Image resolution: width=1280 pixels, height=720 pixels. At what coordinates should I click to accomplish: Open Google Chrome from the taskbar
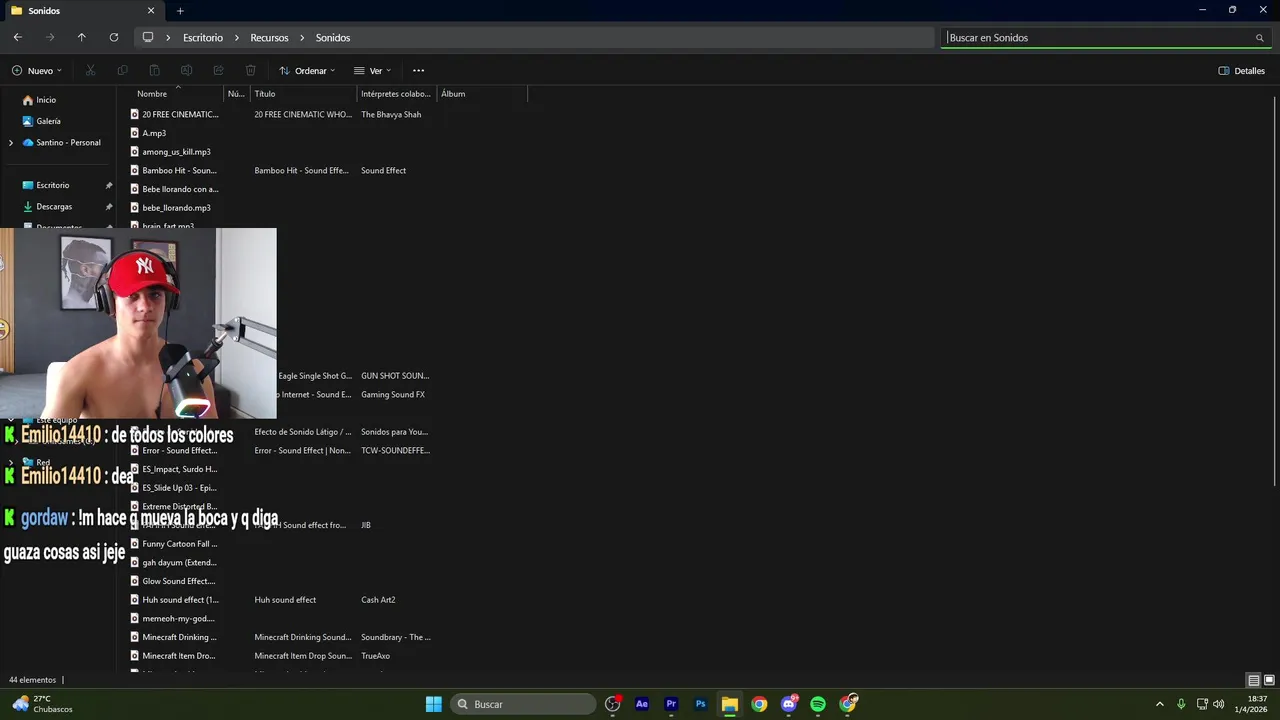[x=759, y=704]
